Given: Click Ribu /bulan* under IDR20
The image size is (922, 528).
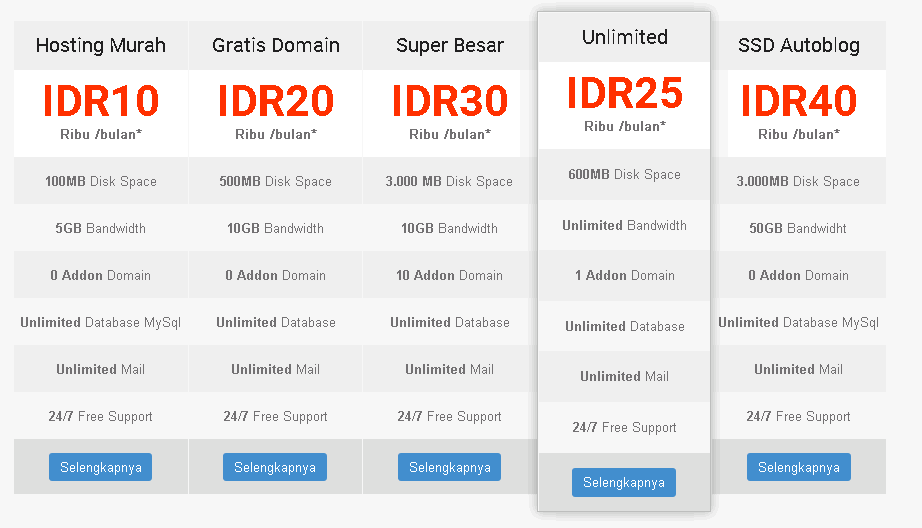Looking at the screenshot, I should coord(276,135).
